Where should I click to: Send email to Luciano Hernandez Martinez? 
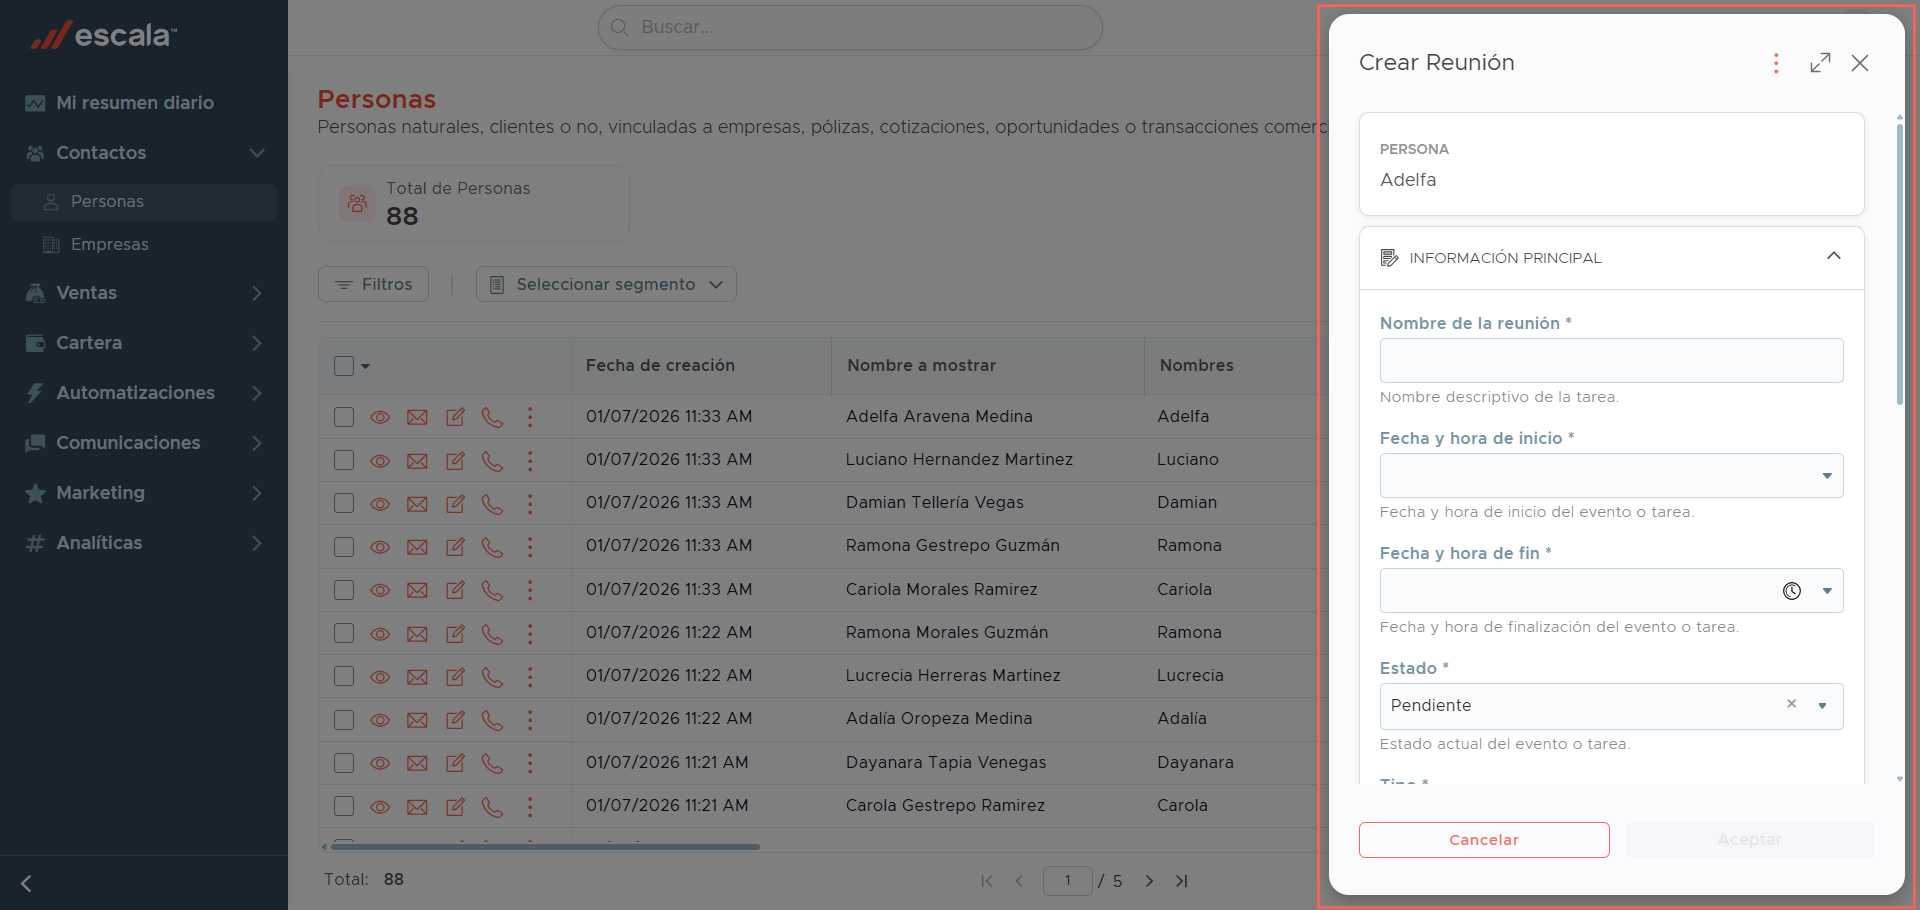coord(417,461)
